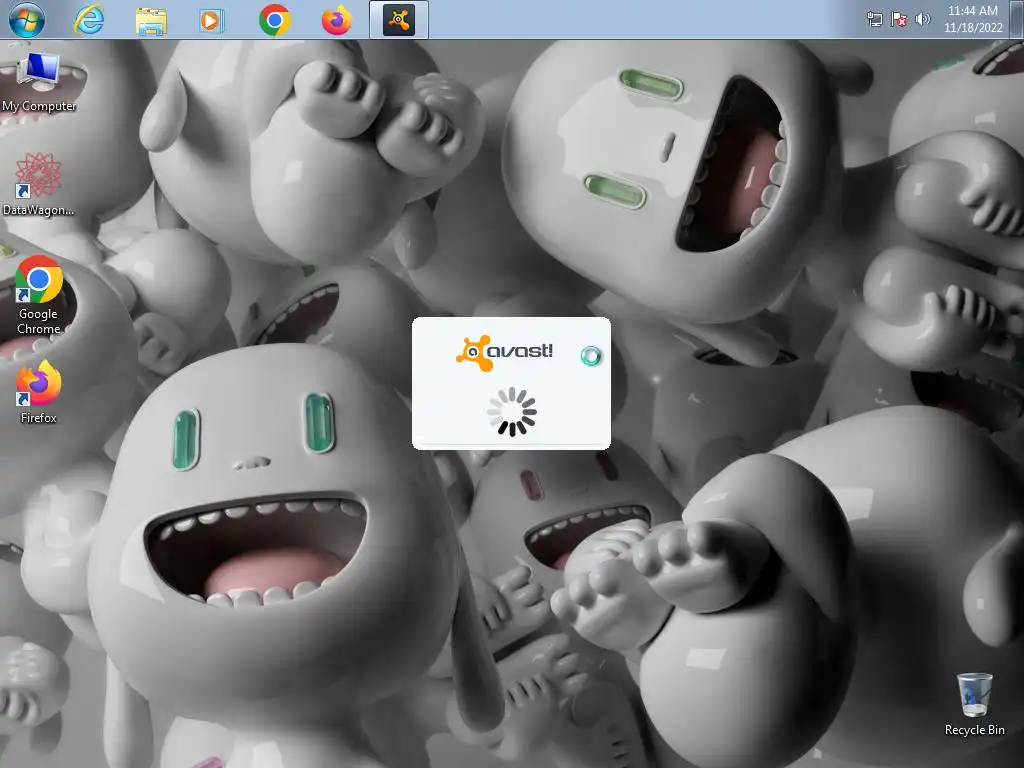
Task: Open Windows Explorer folder on taskbar
Action: 151,20
